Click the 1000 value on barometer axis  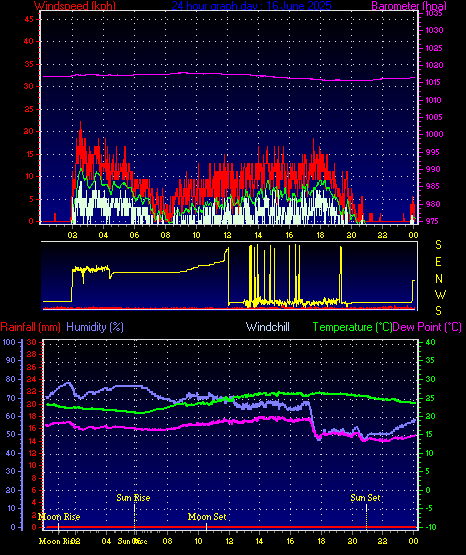pos(434,134)
